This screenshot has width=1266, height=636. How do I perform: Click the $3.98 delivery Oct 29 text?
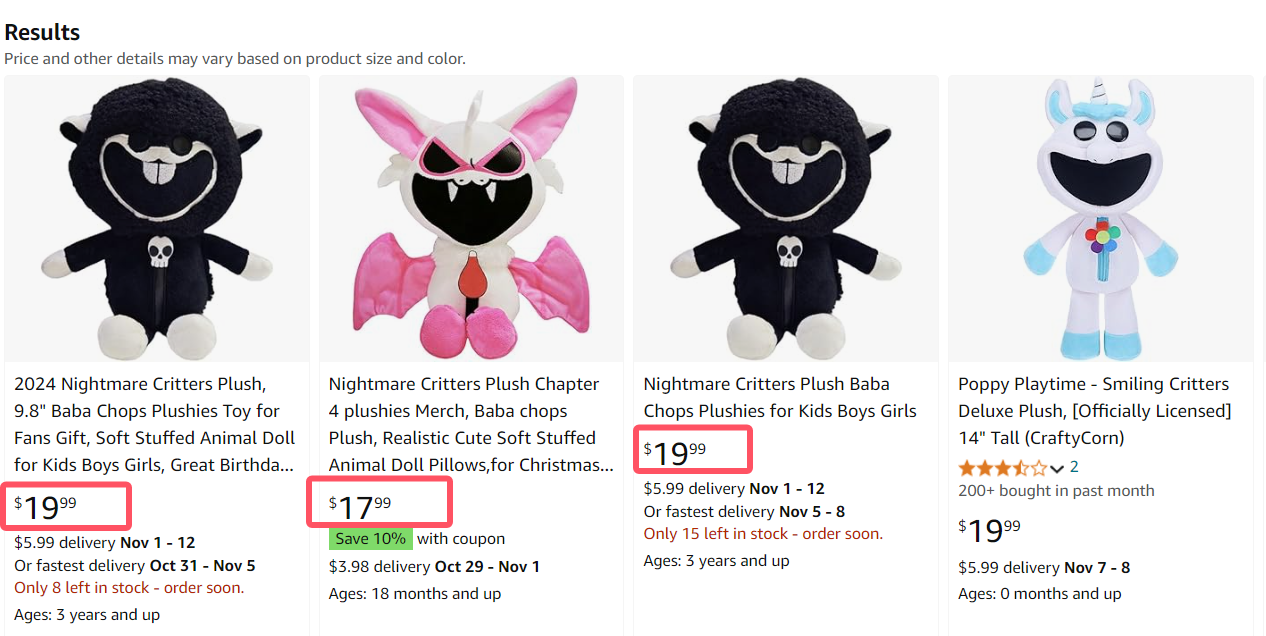(x=434, y=566)
